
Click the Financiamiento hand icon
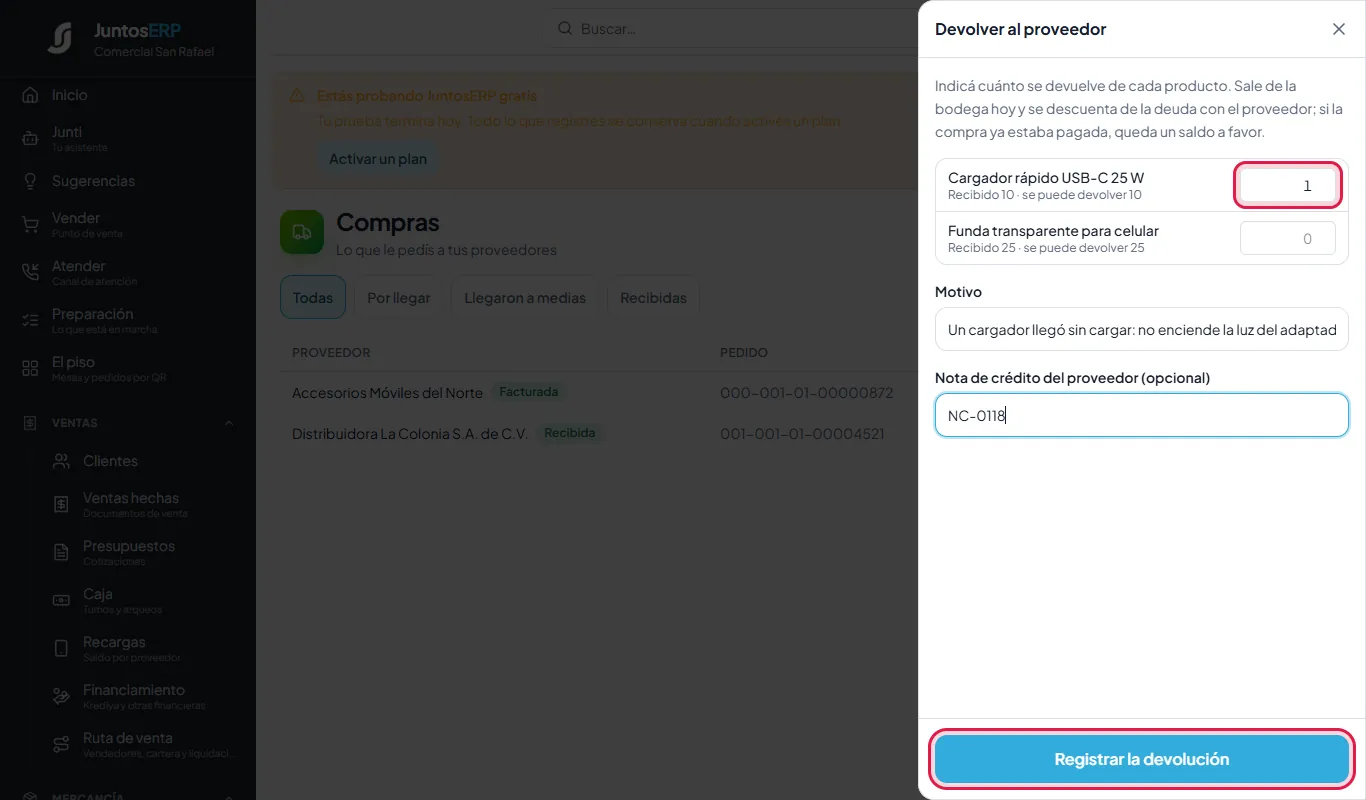[61, 696]
